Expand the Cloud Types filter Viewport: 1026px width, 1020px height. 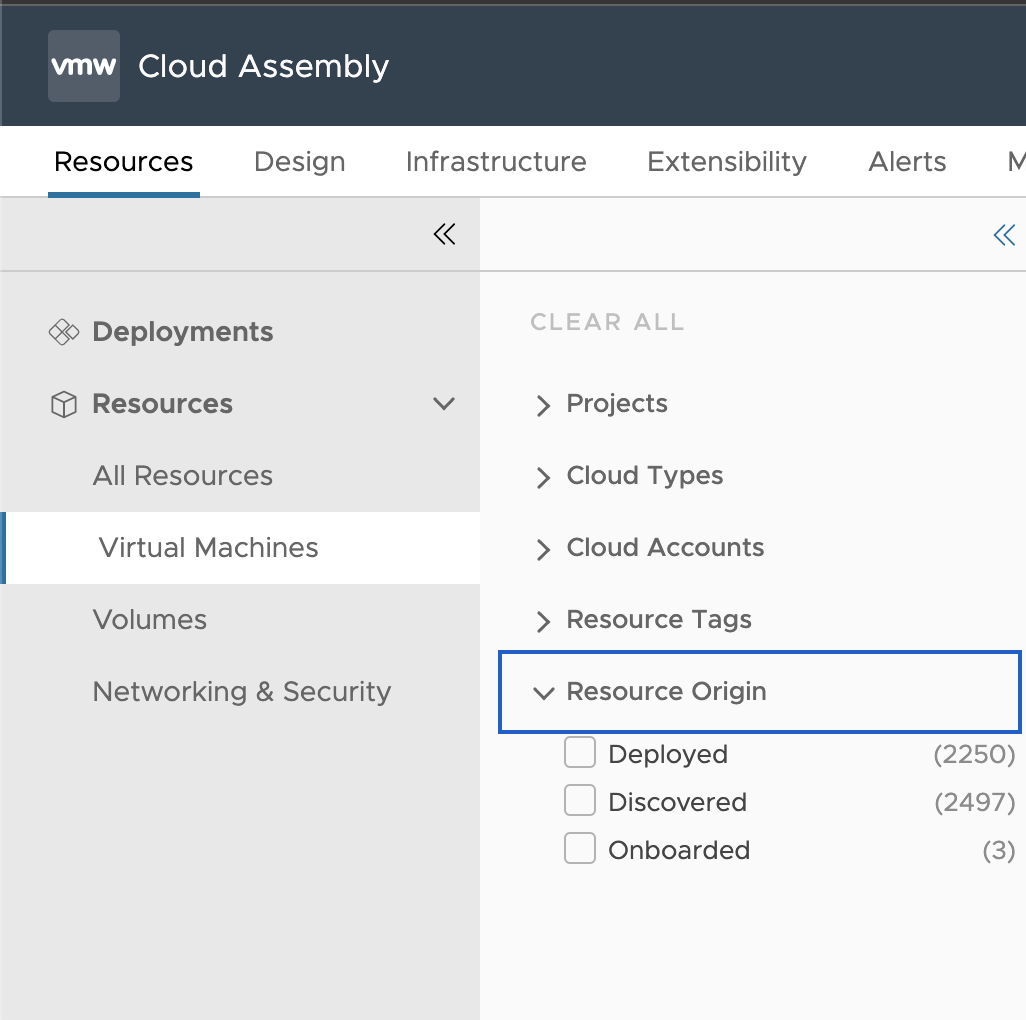coord(543,477)
